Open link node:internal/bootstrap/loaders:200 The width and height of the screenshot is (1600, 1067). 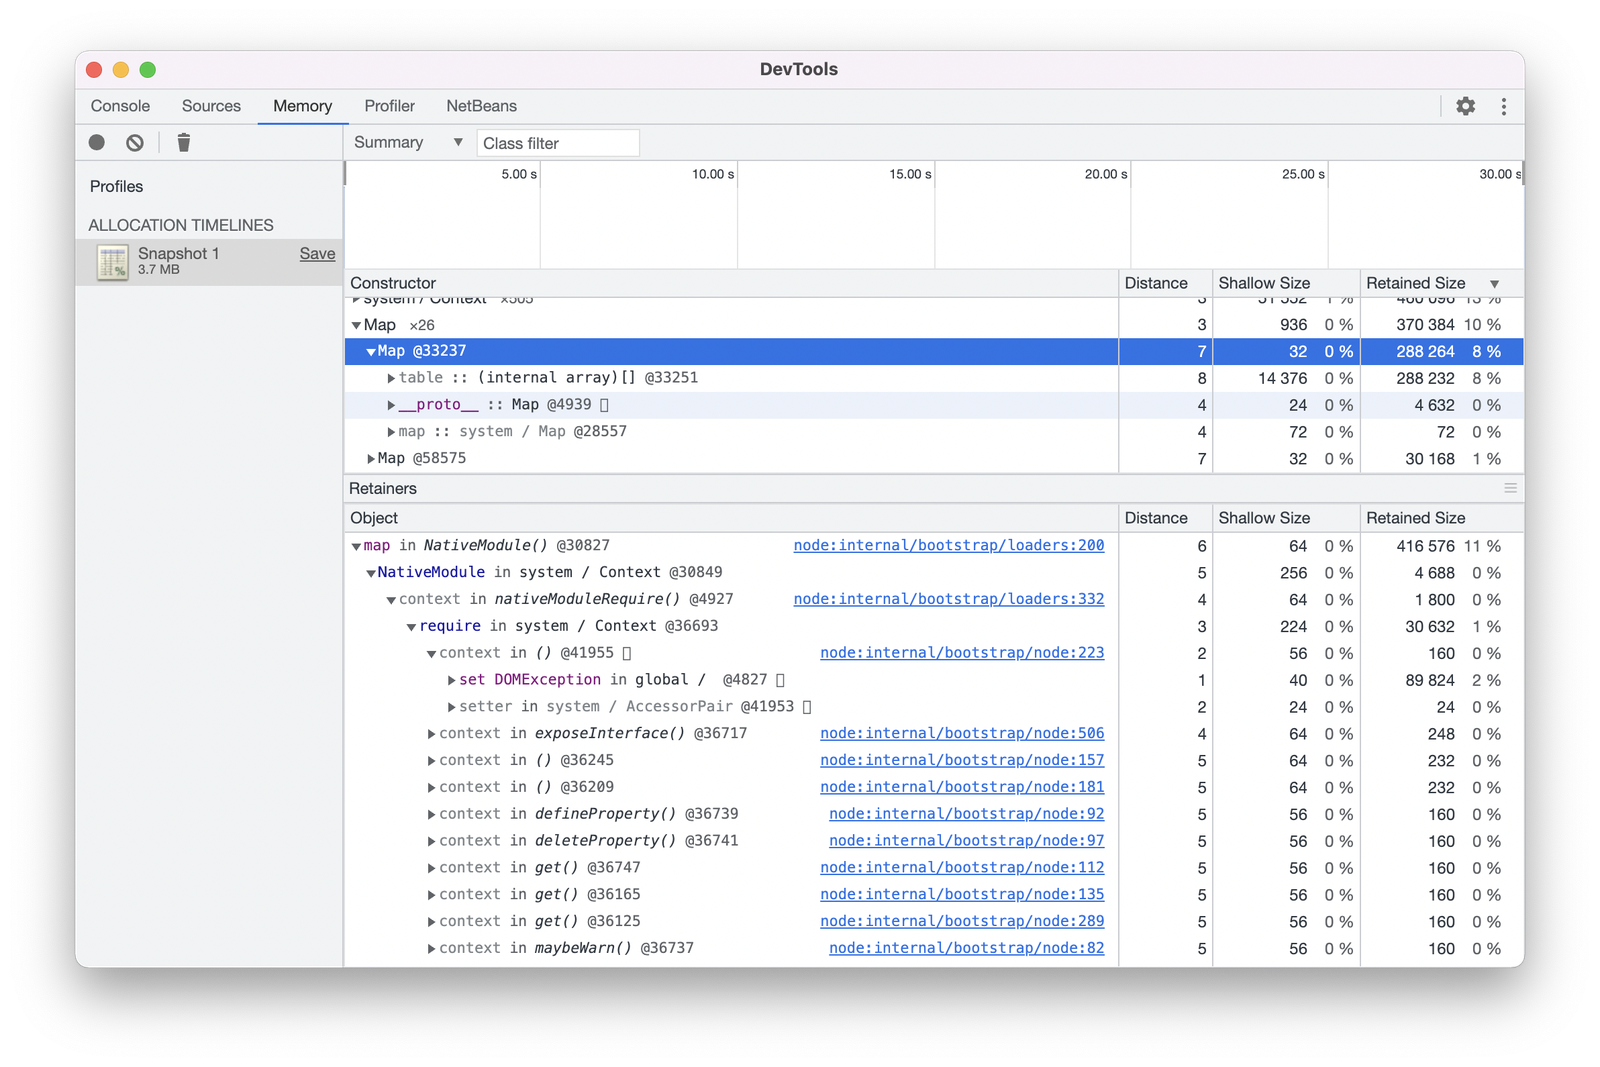pos(948,545)
